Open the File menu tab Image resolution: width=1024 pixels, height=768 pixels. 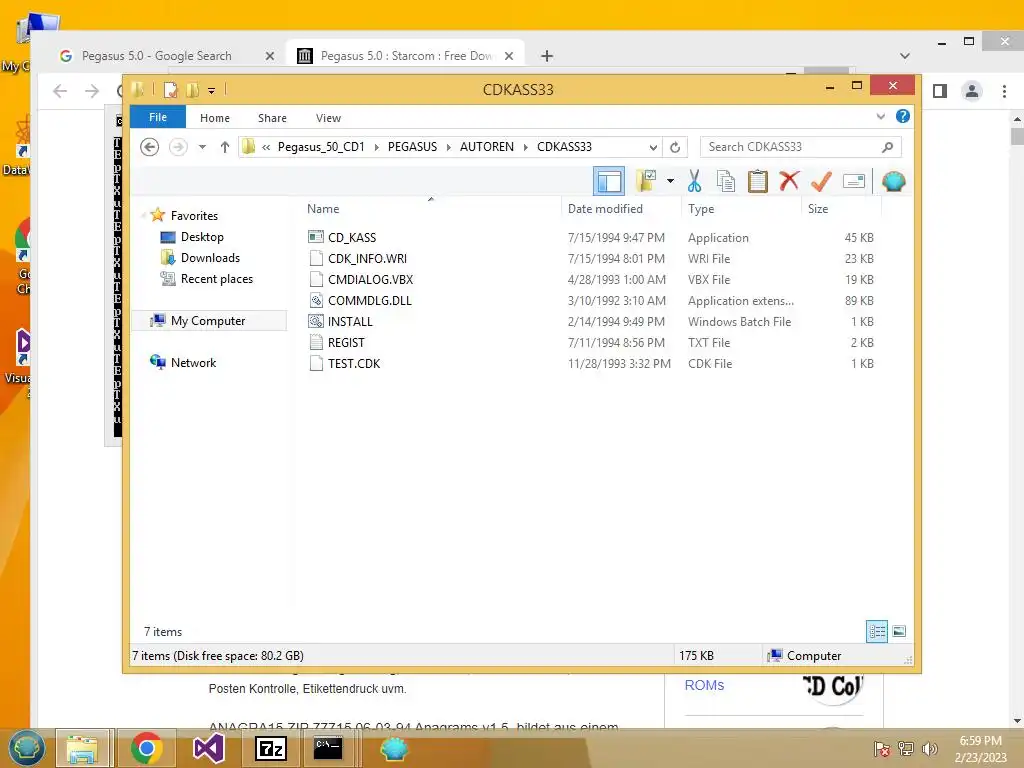tap(157, 118)
